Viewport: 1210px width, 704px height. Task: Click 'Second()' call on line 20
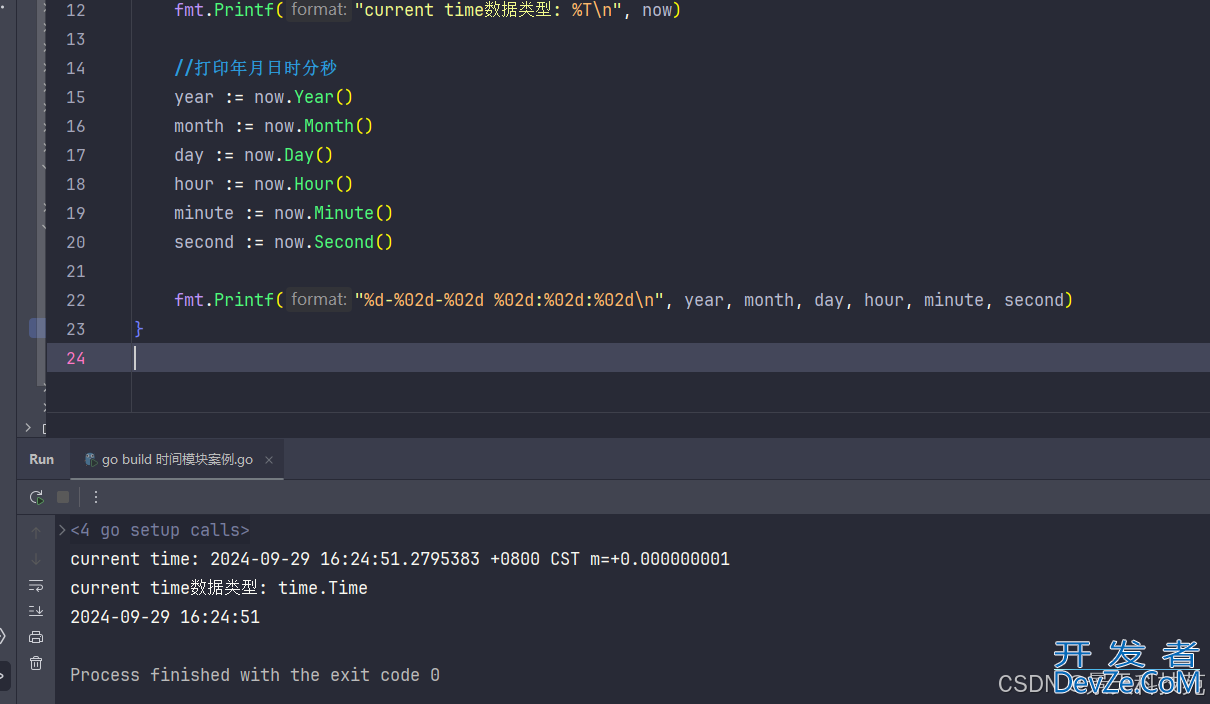354,242
